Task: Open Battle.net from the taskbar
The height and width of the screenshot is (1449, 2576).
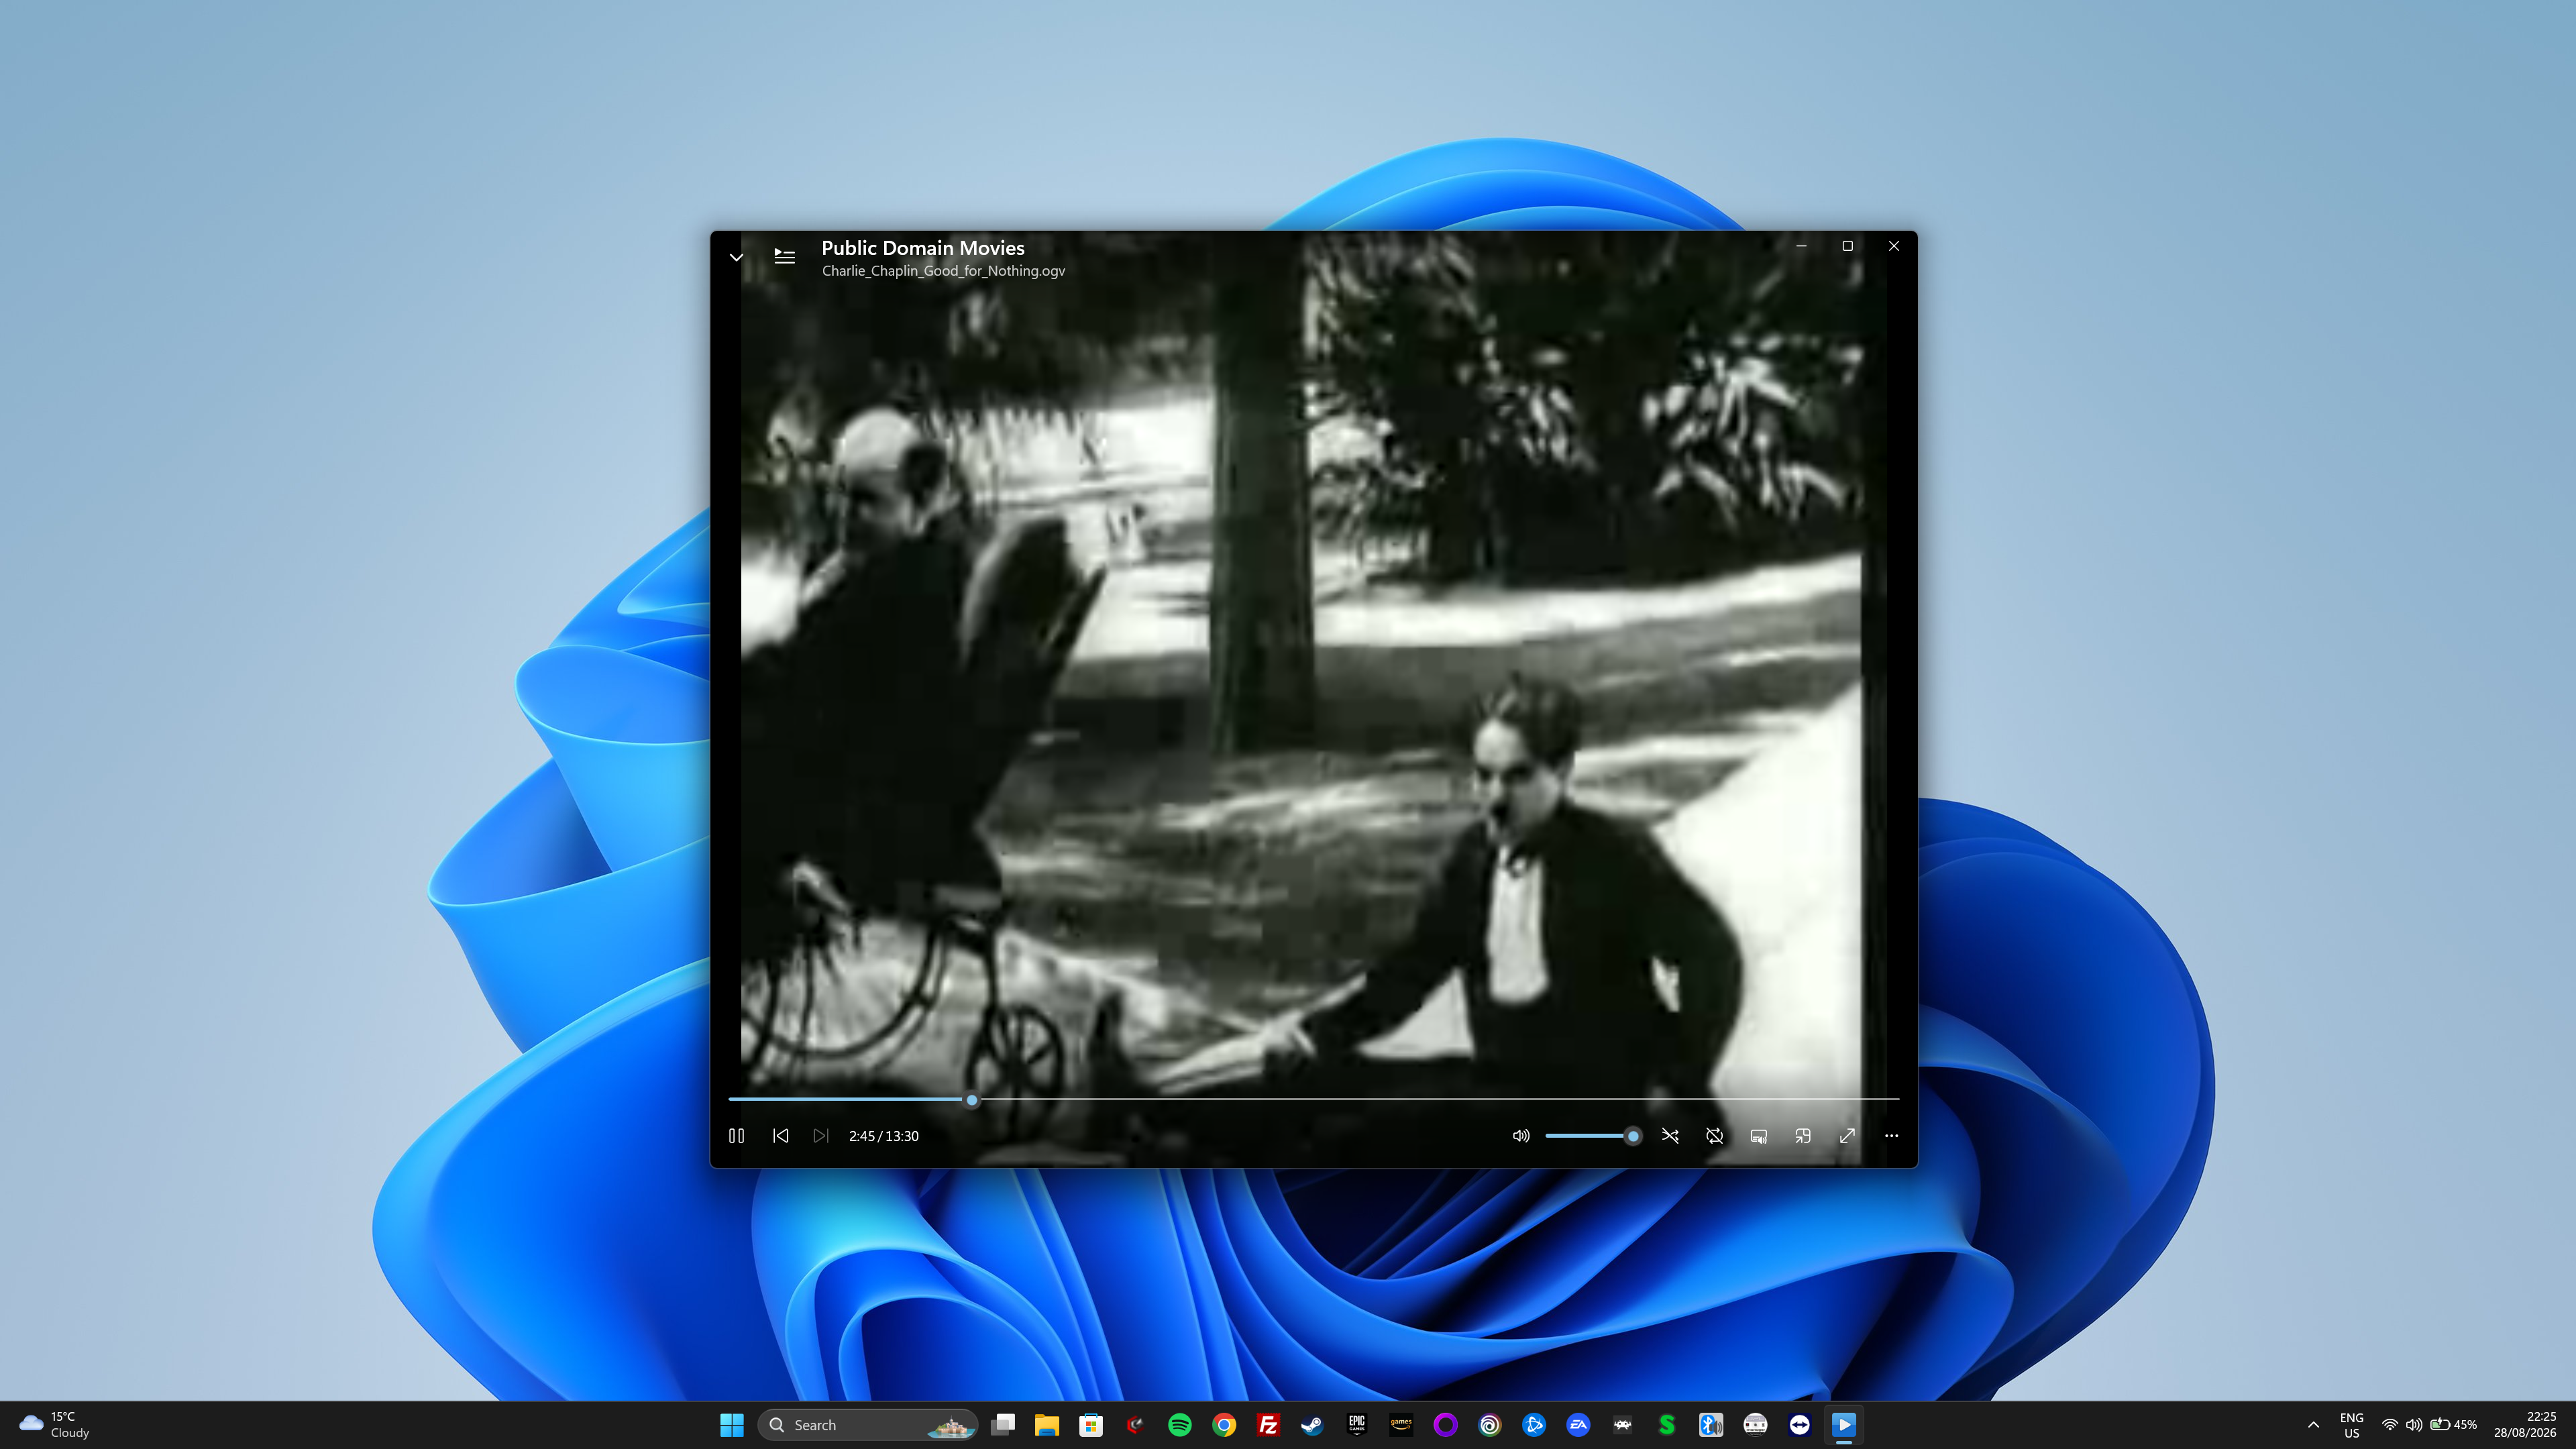Action: click(1534, 1425)
